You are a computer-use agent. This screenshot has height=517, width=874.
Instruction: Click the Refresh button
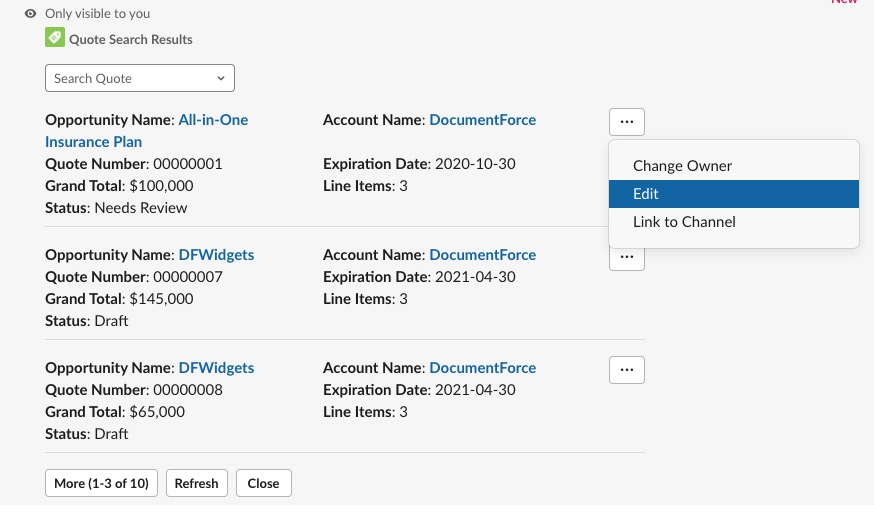coord(197,483)
